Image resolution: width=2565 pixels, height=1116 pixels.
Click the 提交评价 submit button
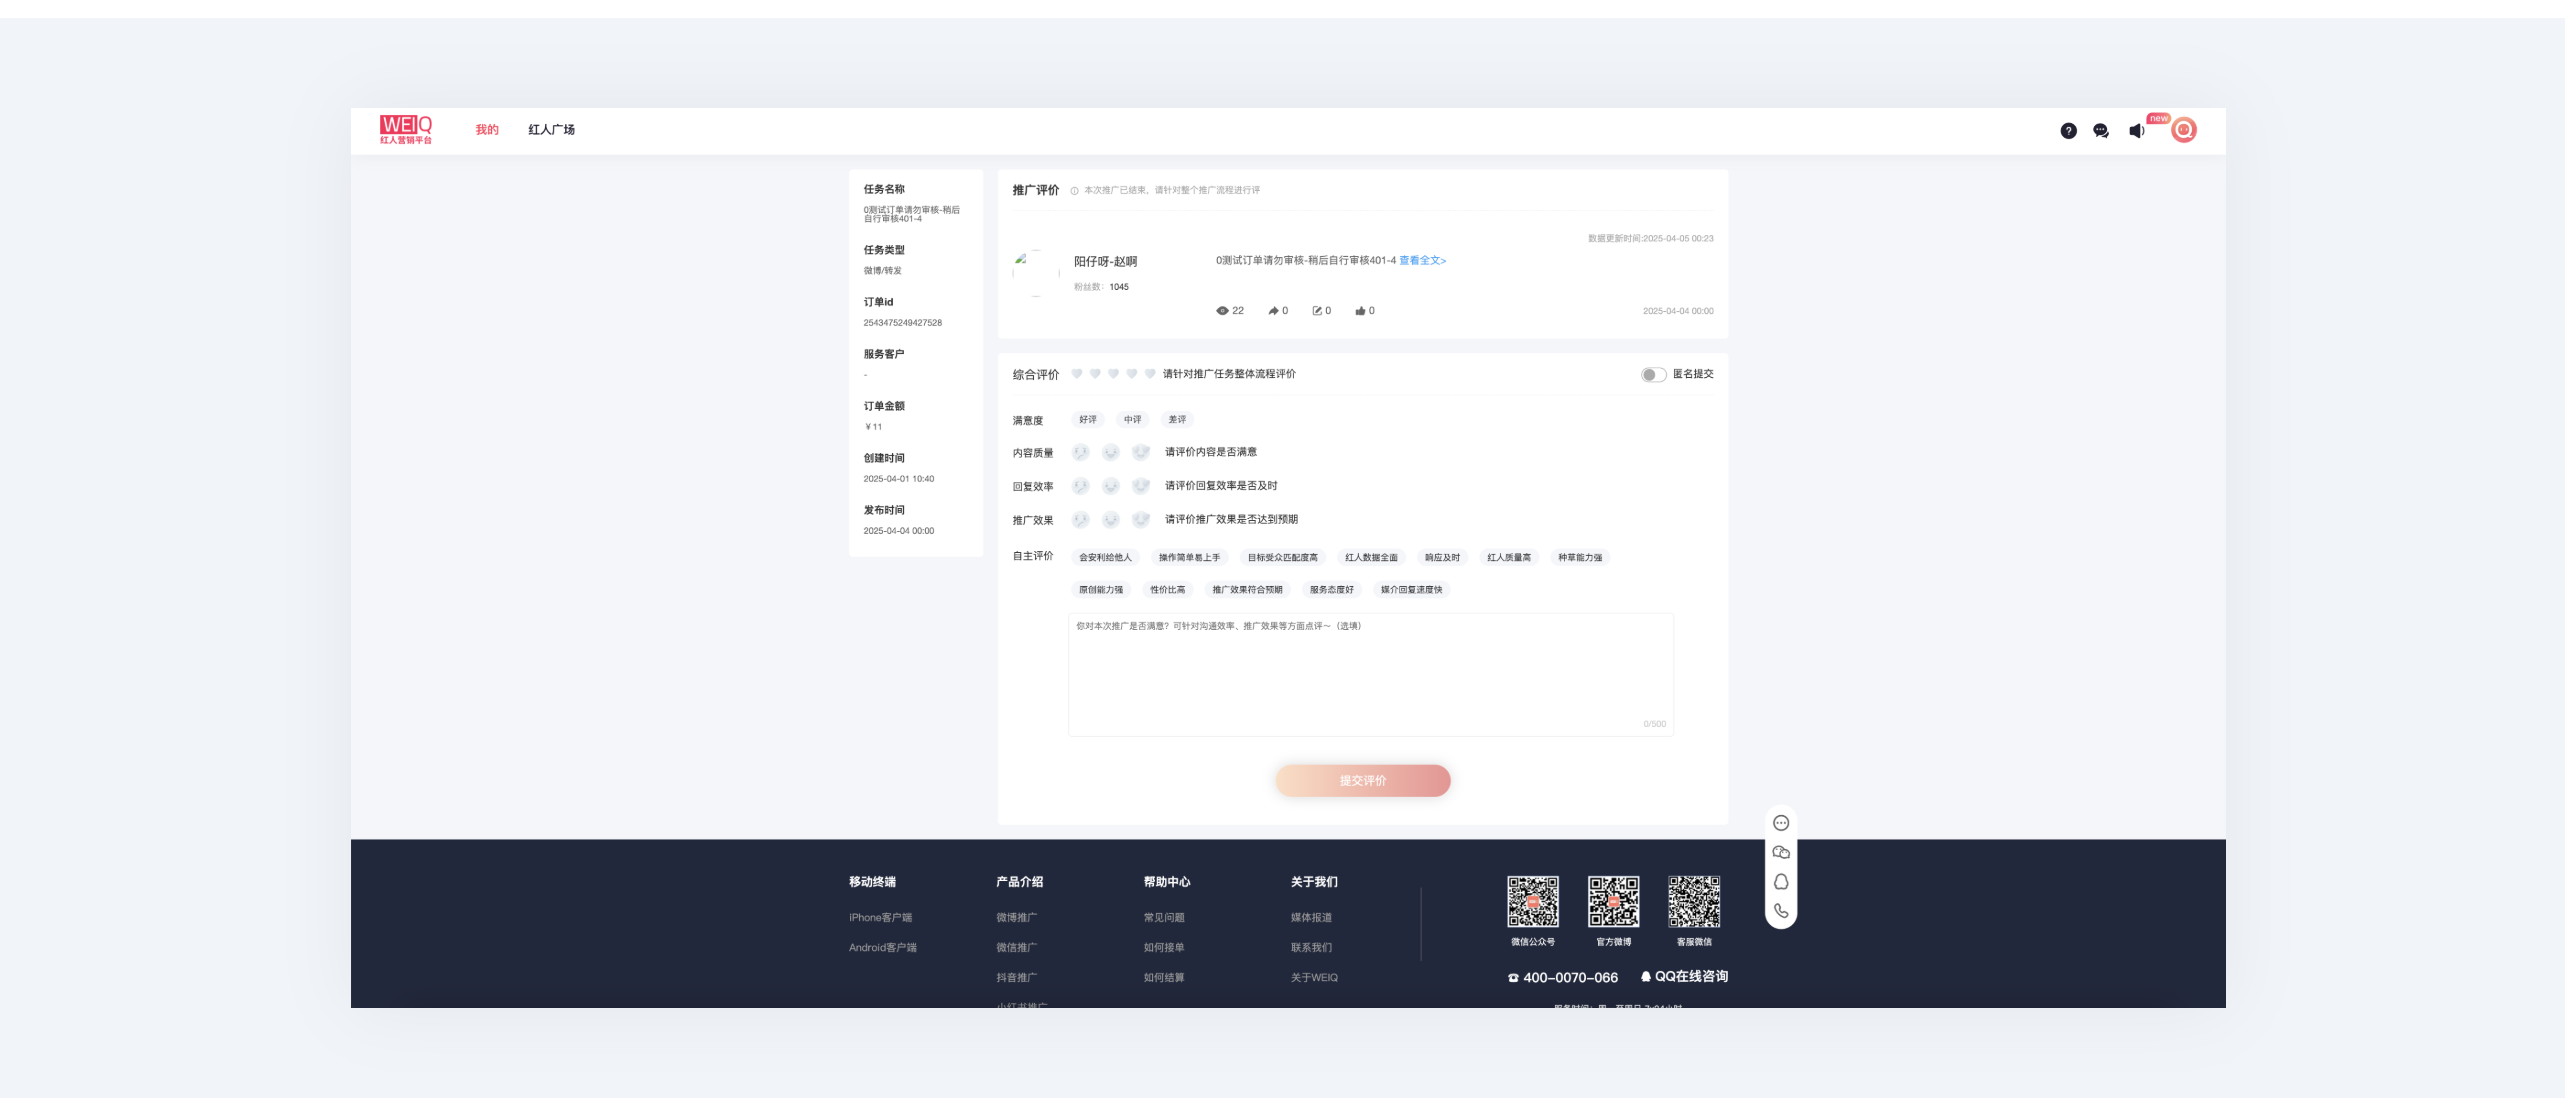pos(1362,781)
